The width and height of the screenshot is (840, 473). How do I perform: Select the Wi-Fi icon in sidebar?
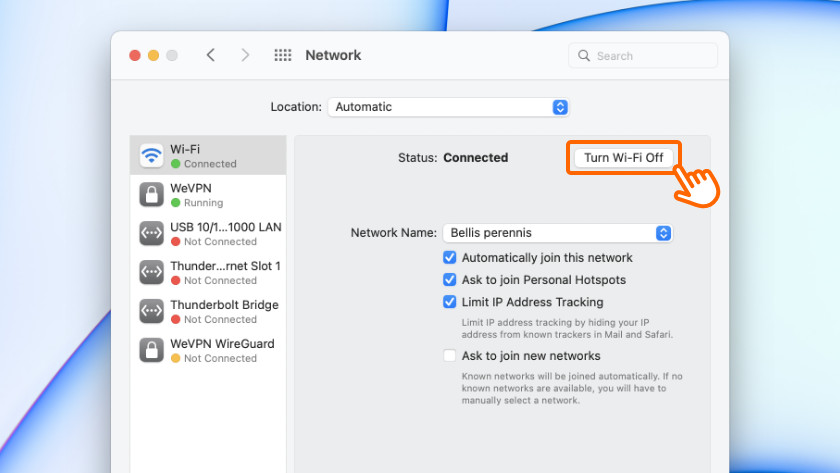[x=151, y=156]
